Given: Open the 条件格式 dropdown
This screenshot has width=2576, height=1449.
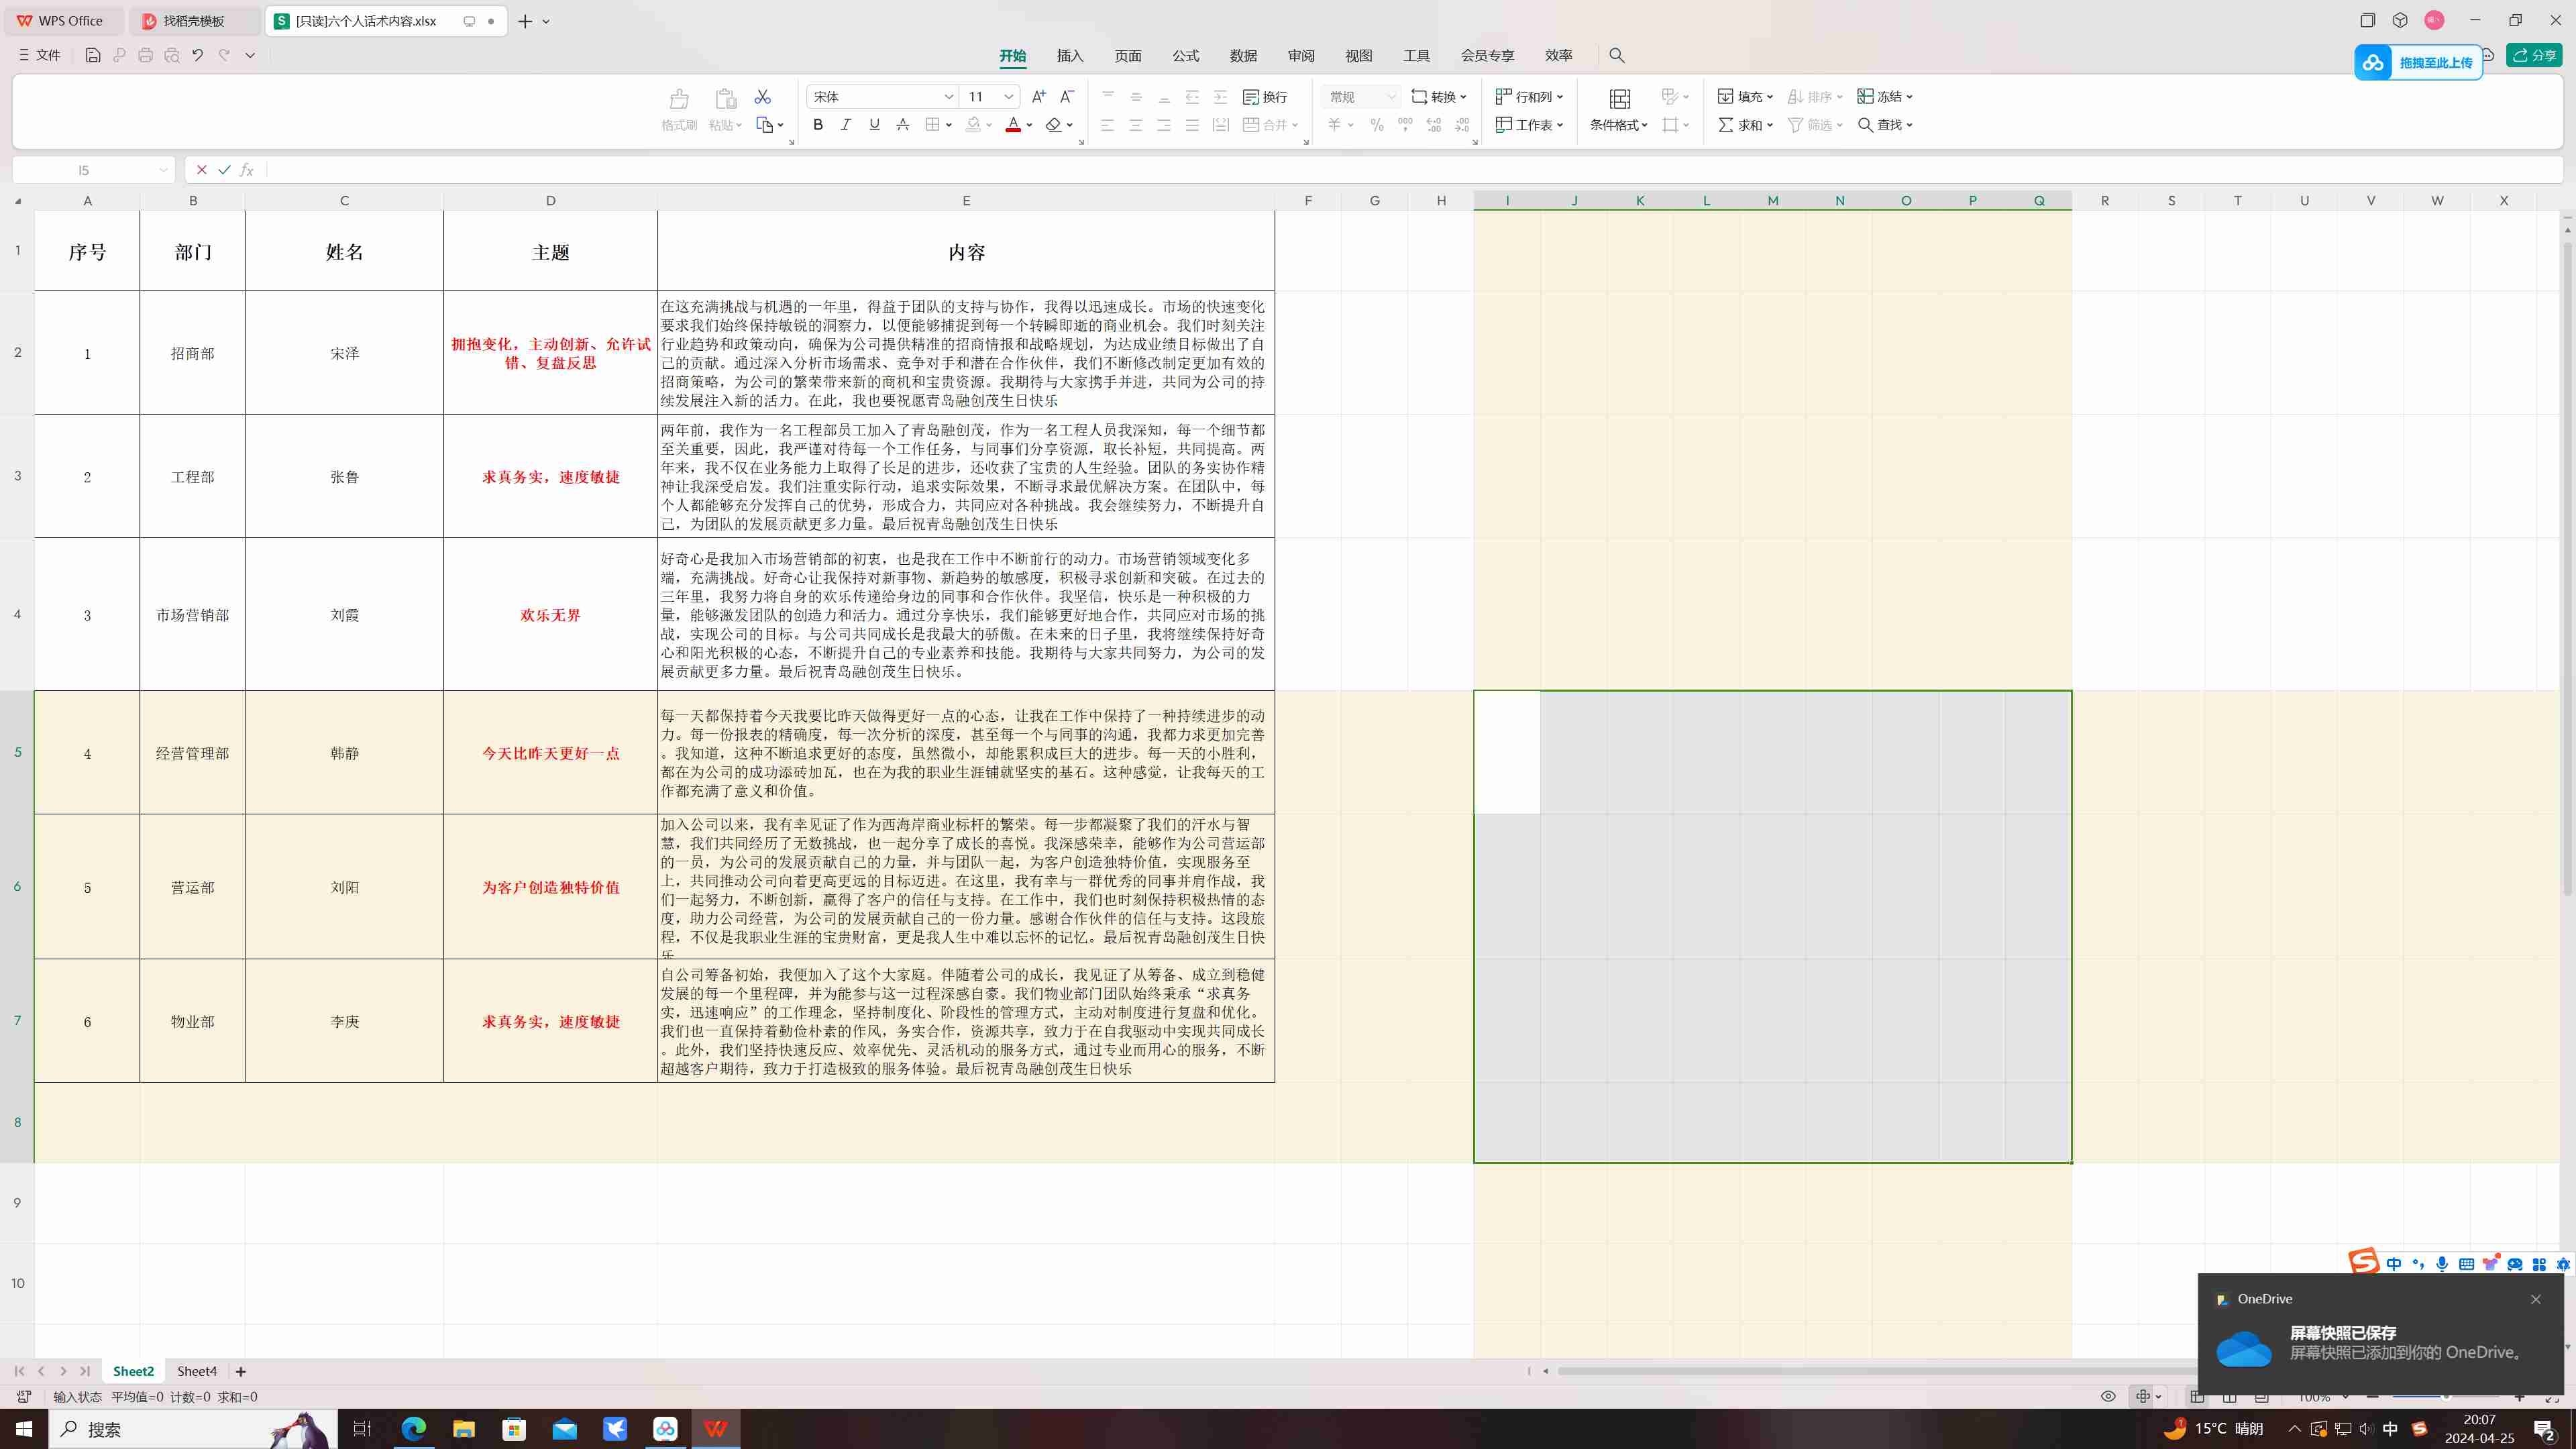Looking at the screenshot, I should pos(1619,125).
